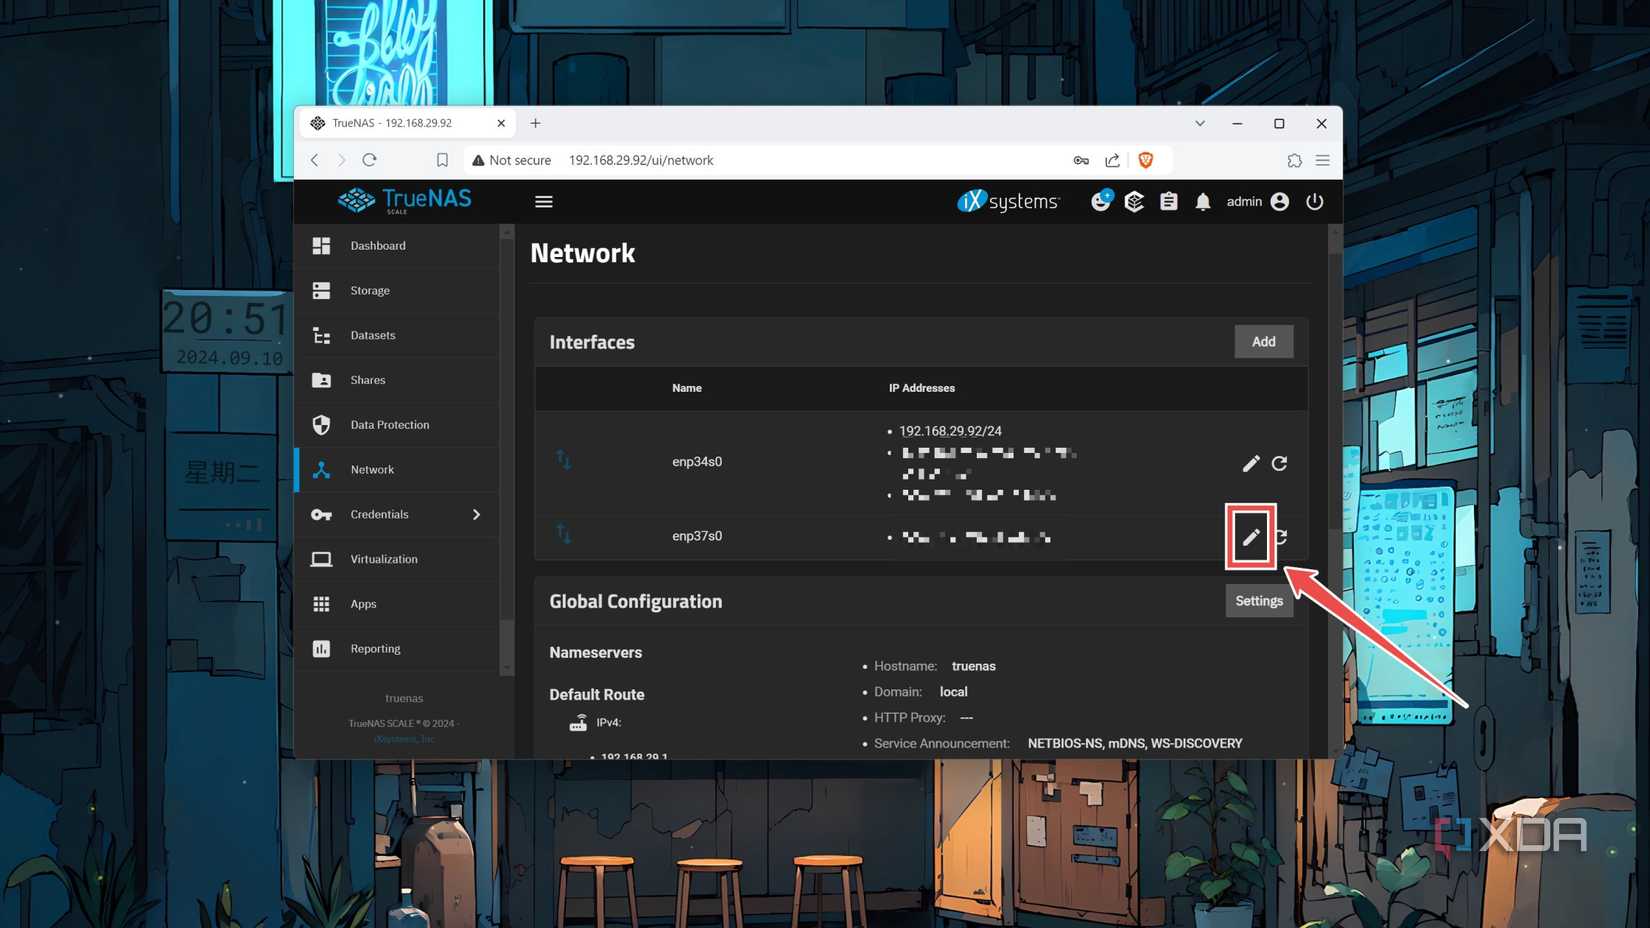Viewport: 1650px width, 928px height.
Task: Toggle the enp34s0 interface up/down arrows
Action: point(563,461)
